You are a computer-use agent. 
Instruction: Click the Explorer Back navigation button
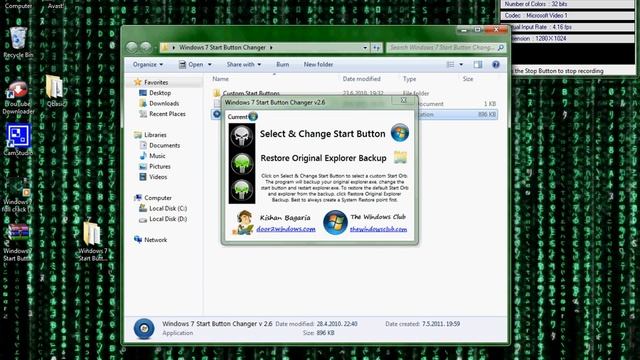click(x=132, y=47)
